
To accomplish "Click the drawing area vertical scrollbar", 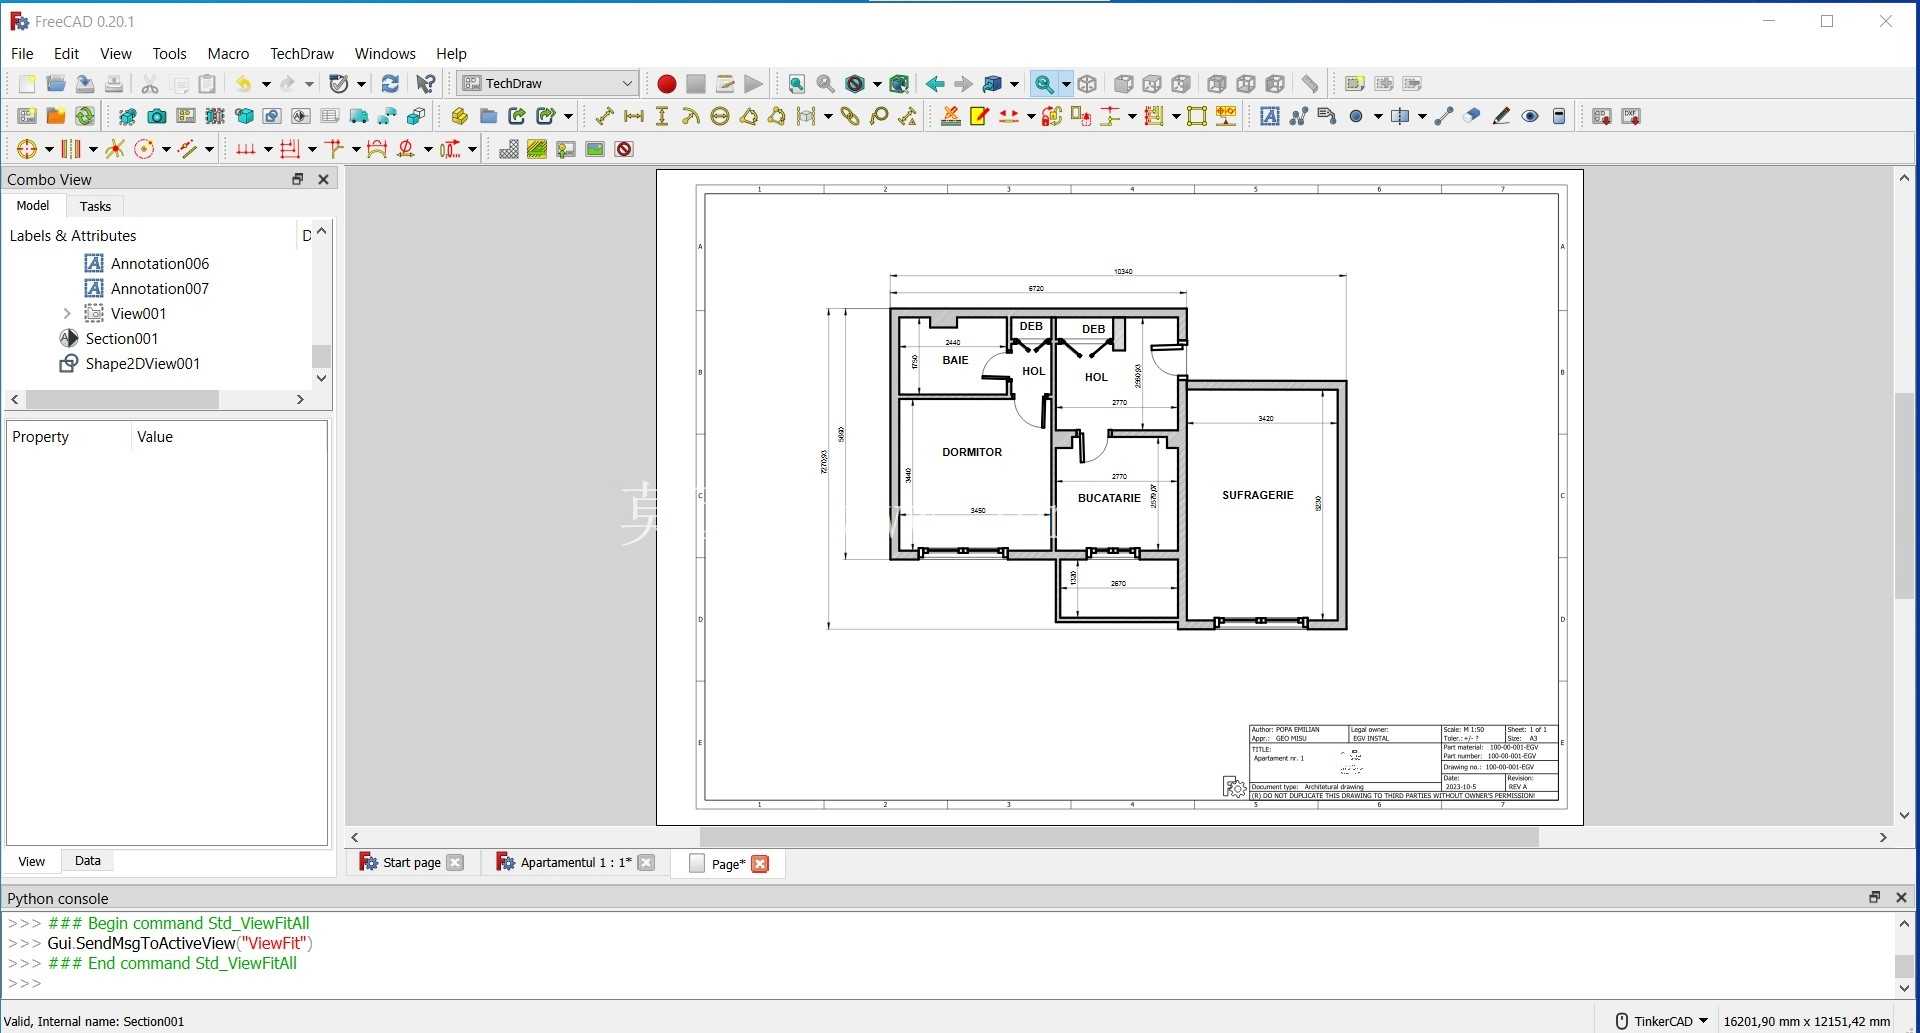I will (1904, 496).
